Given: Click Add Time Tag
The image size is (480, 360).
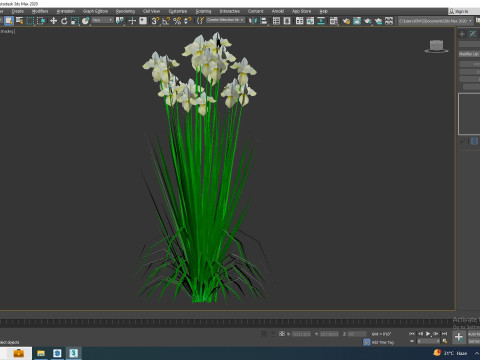Looking at the screenshot, I should pos(383,342).
